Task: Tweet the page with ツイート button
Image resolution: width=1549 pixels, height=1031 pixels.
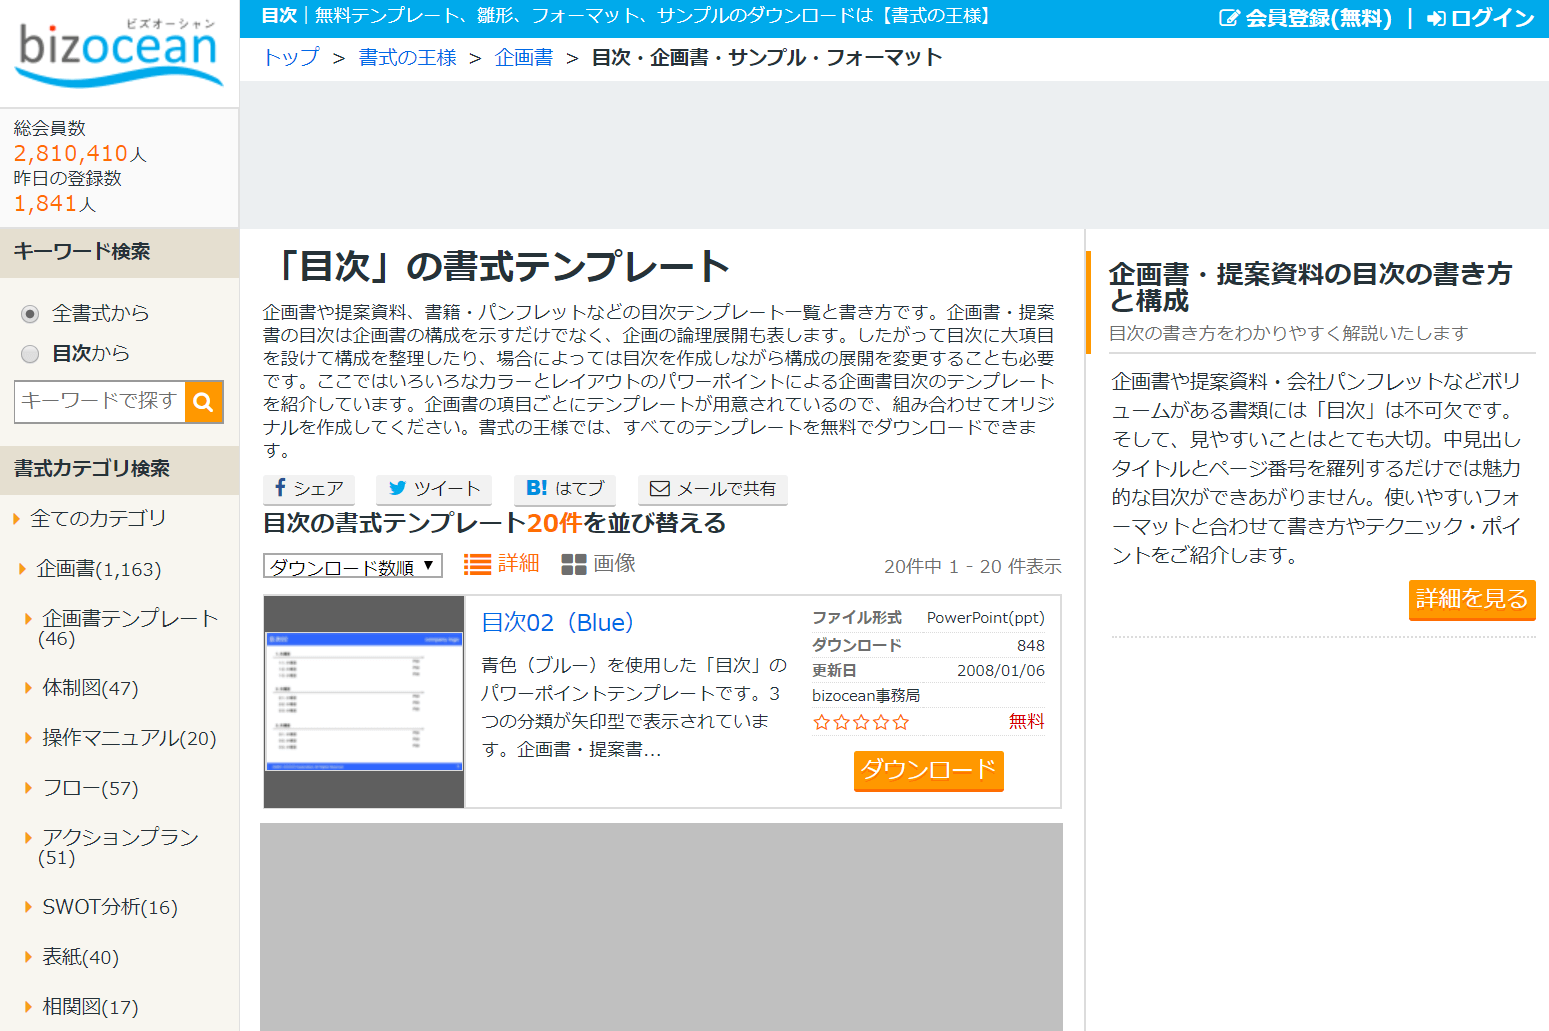Action: (x=434, y=489)
